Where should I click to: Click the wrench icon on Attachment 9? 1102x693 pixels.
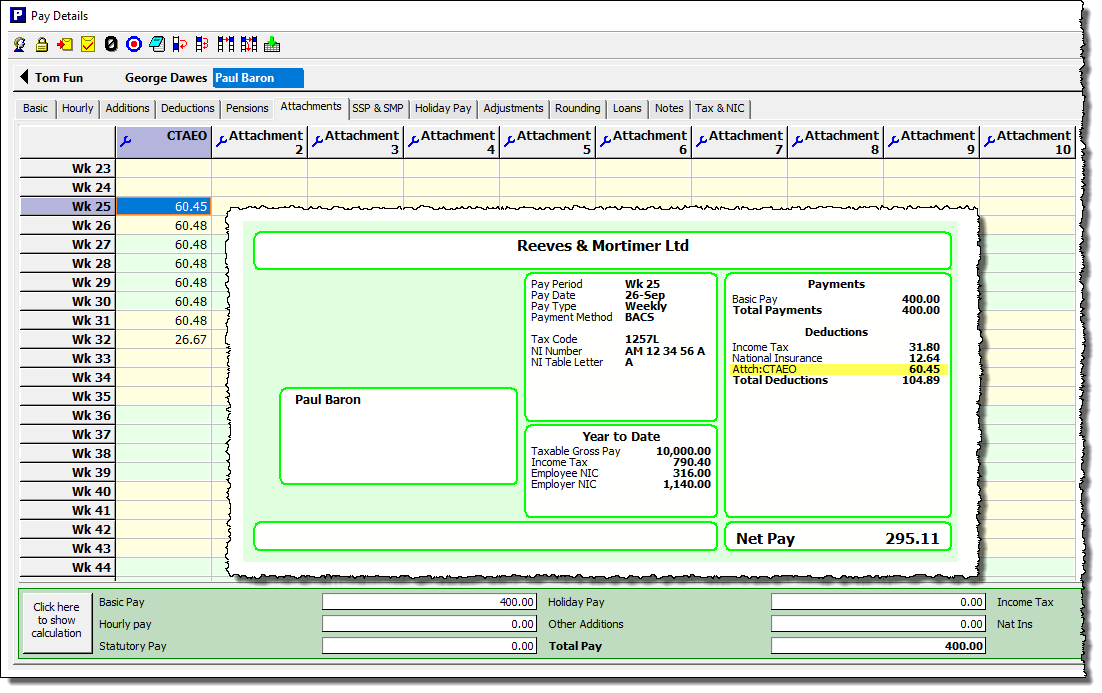click(894, 141)
